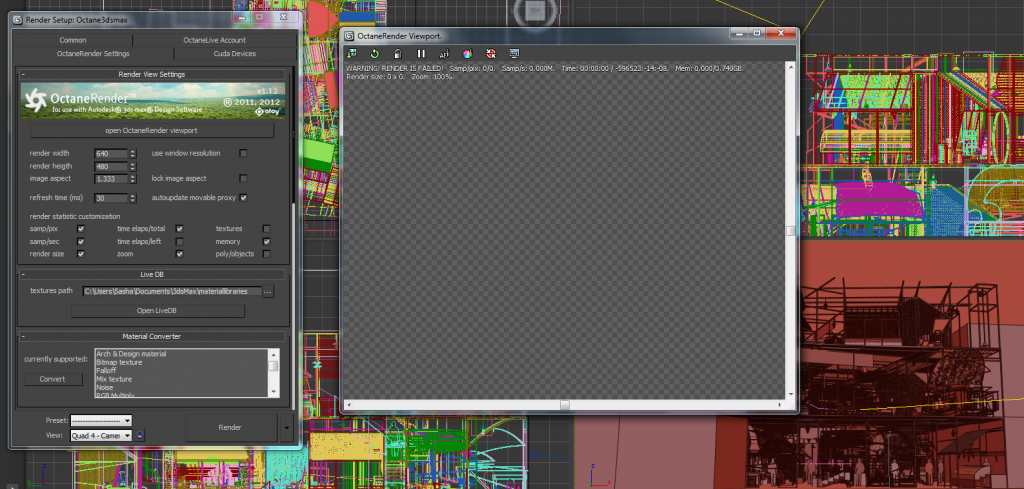Click the textures path browse (...) button
The image size is (1024, 489).
268,292
